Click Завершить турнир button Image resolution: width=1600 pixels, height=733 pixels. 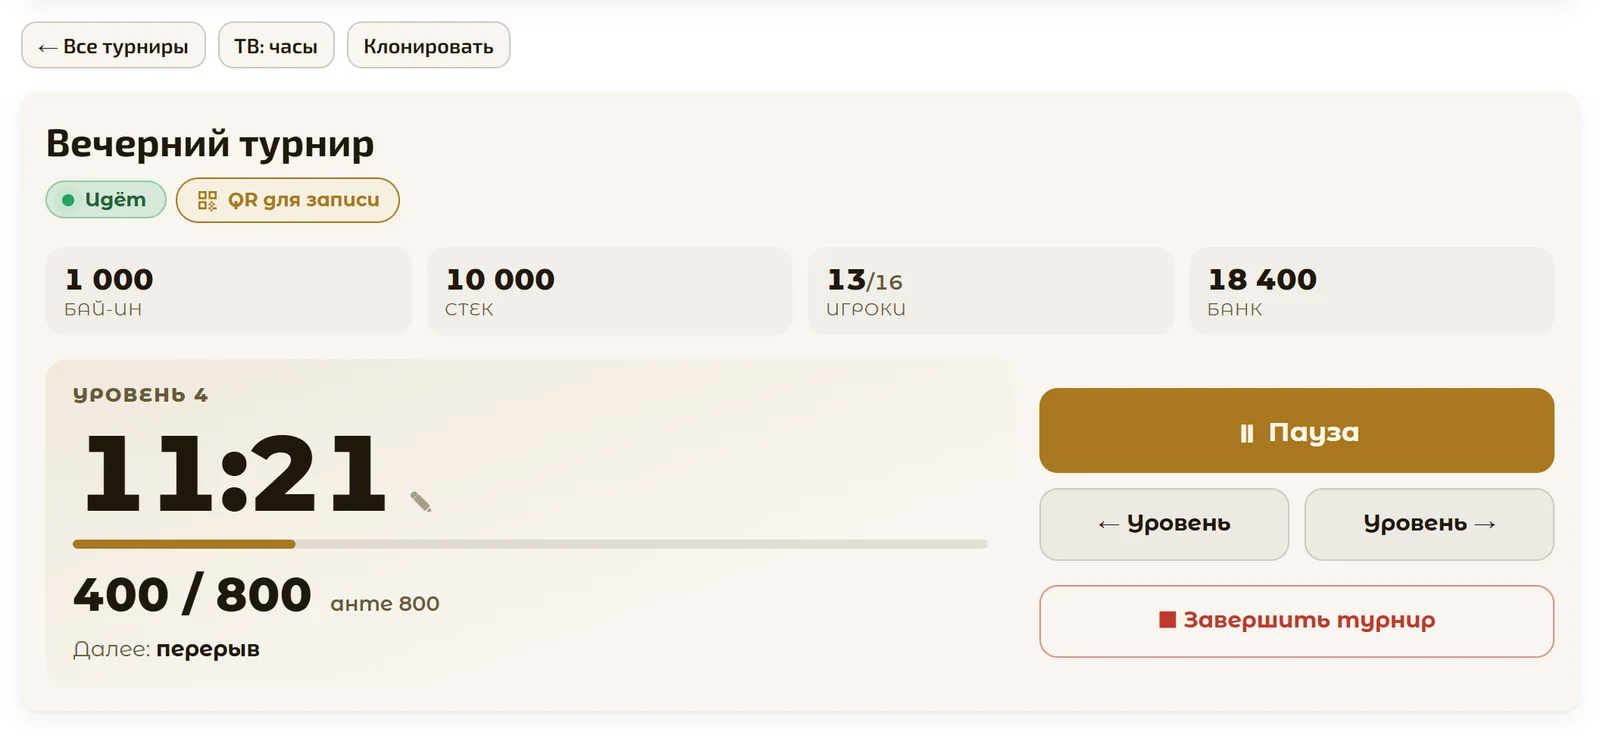[x=1296, y=621]
